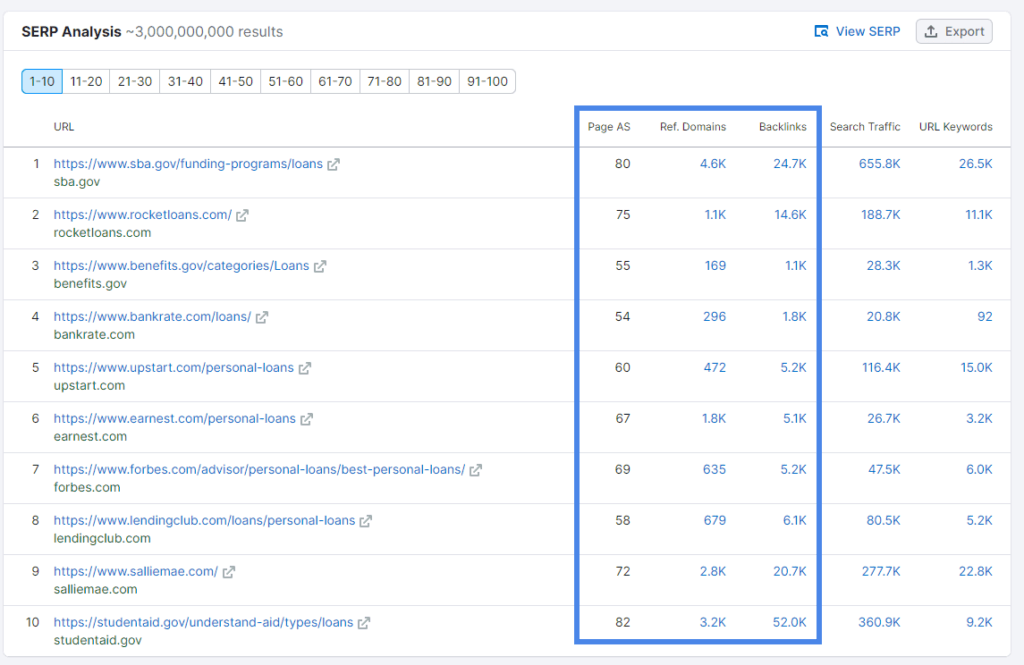Switch to the 91-100 results tab
The height and width of the screenshot is (665, 1024).
coord(487,82)
